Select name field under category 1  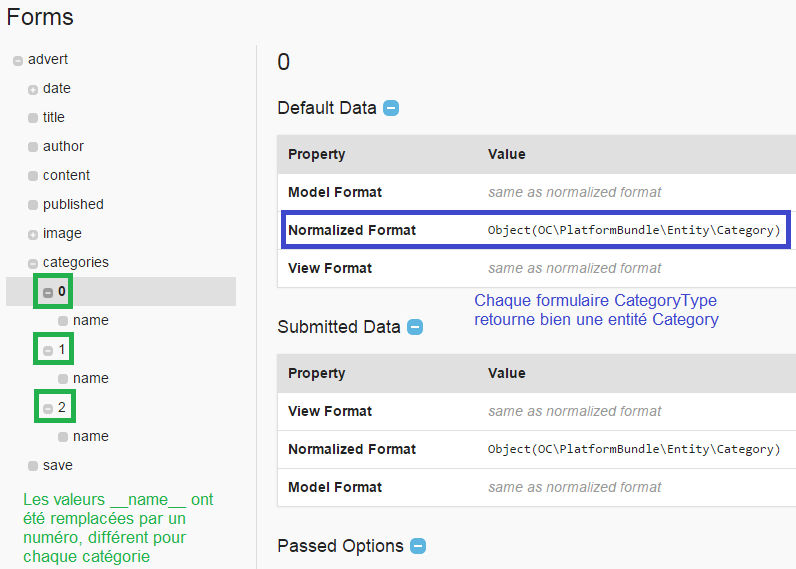pos(90,378)
